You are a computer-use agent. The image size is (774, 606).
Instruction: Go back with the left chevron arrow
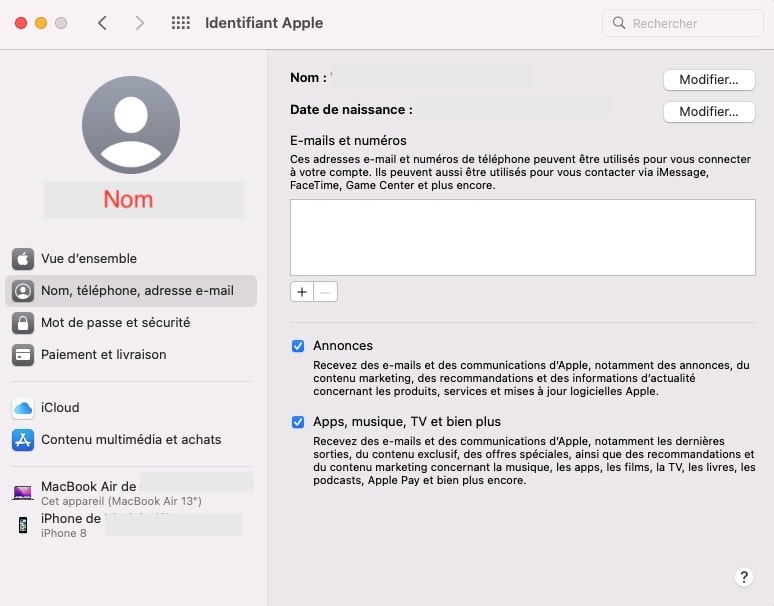click(102, 23)
